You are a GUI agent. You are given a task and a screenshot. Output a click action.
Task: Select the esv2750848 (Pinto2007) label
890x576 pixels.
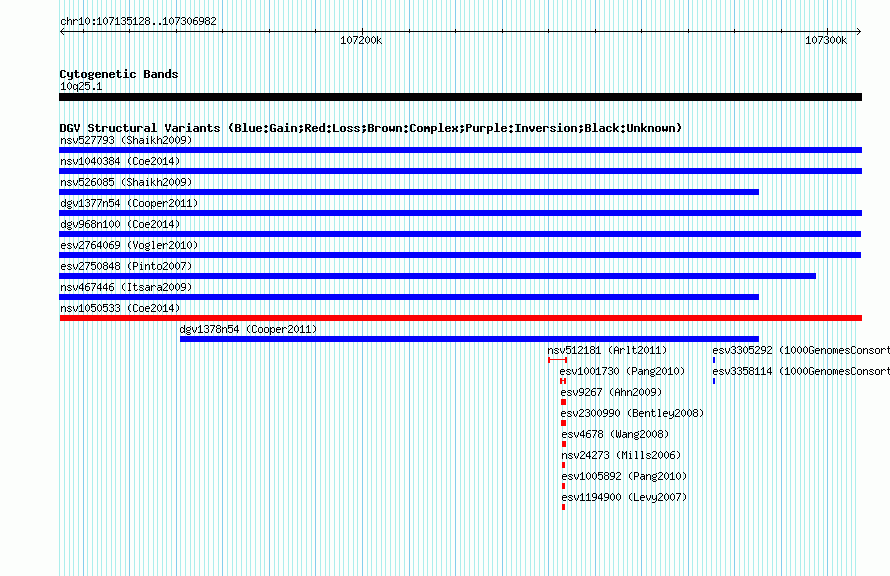[126, 266]
